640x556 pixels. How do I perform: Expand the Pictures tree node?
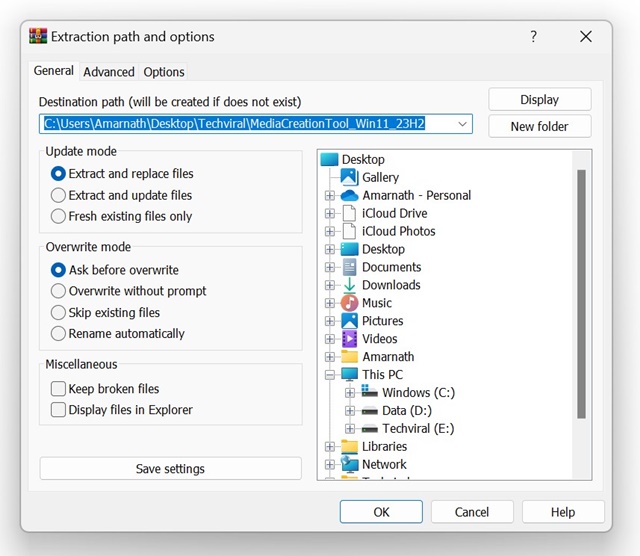coord(330,321)
